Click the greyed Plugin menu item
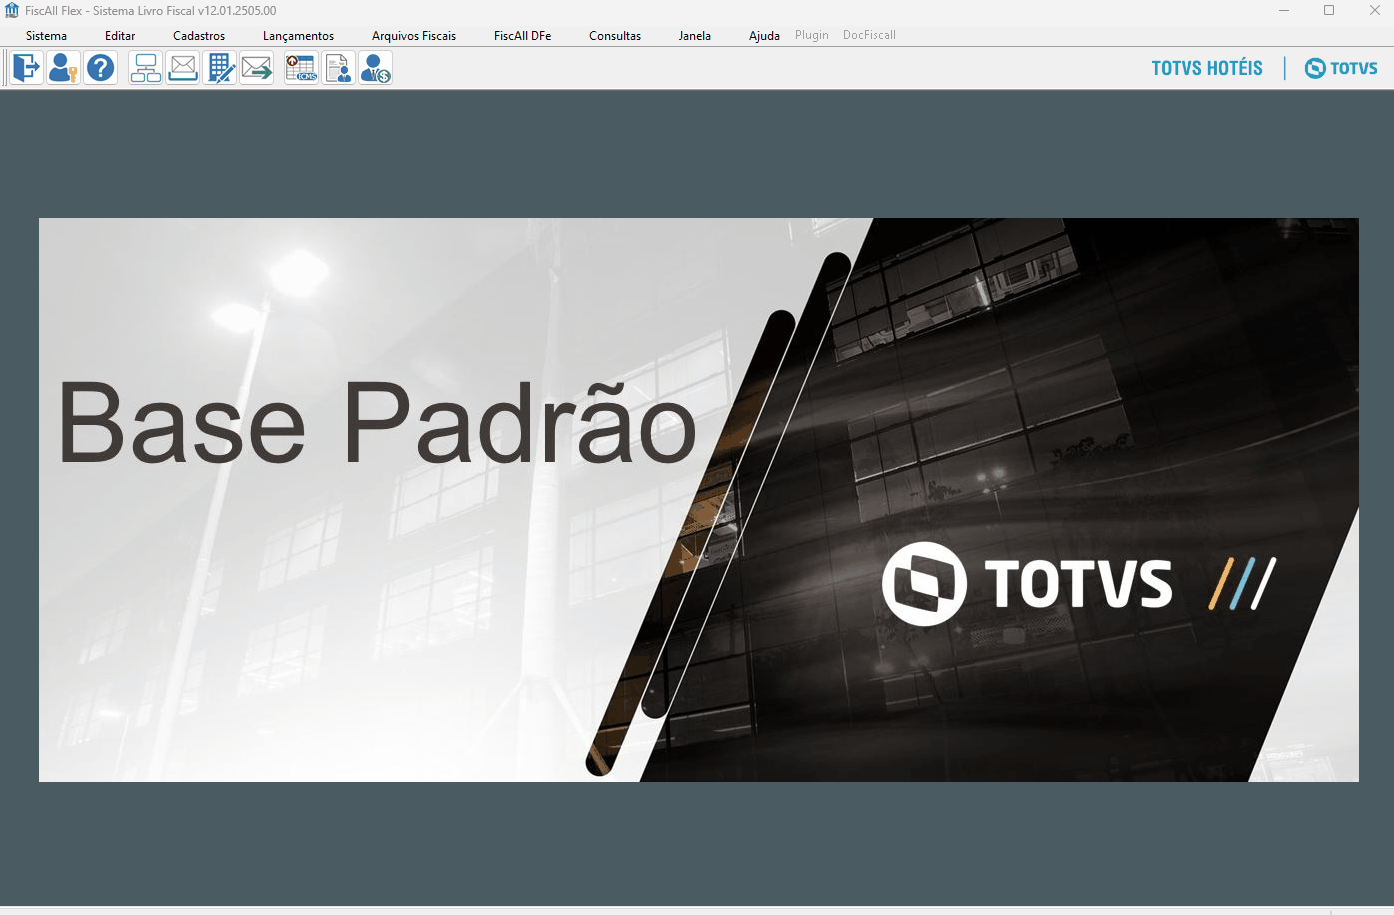 (x=812, y=35)
